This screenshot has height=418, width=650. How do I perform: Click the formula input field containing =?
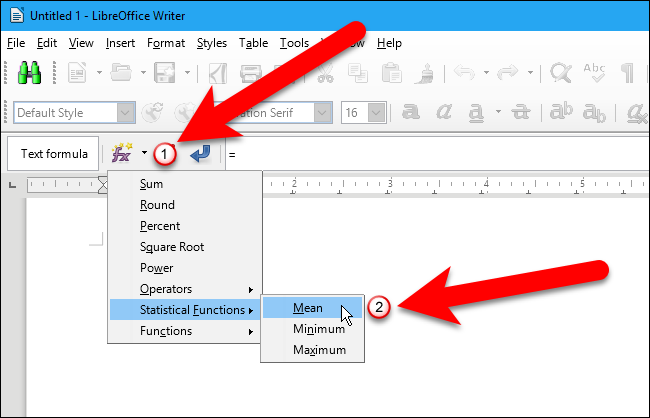pos(437,154)
